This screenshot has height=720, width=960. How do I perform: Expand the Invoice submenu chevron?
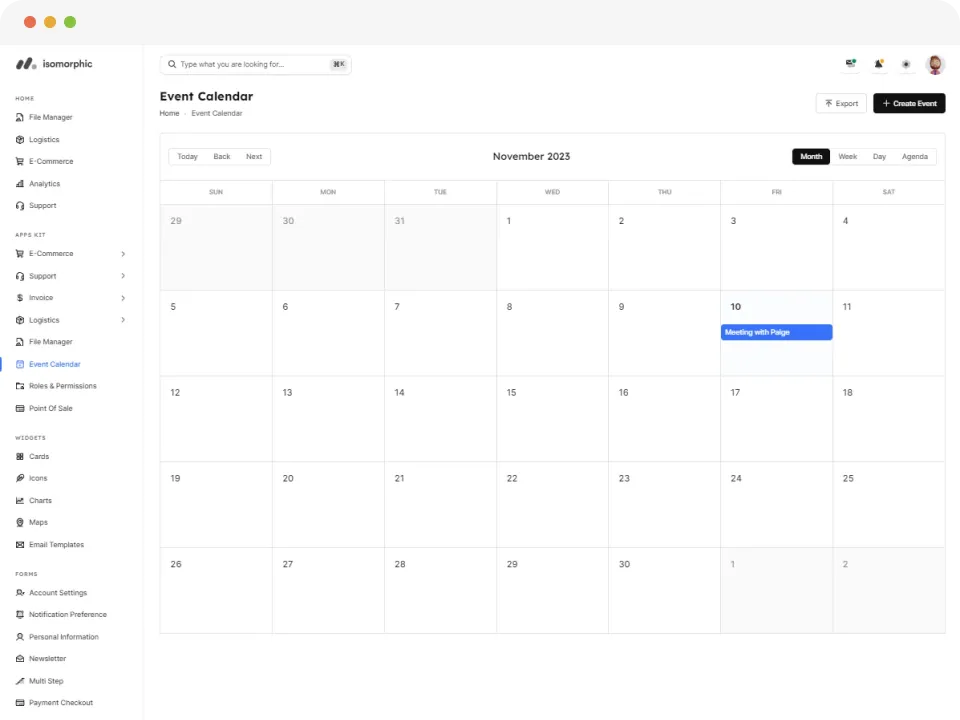[123, 298]
